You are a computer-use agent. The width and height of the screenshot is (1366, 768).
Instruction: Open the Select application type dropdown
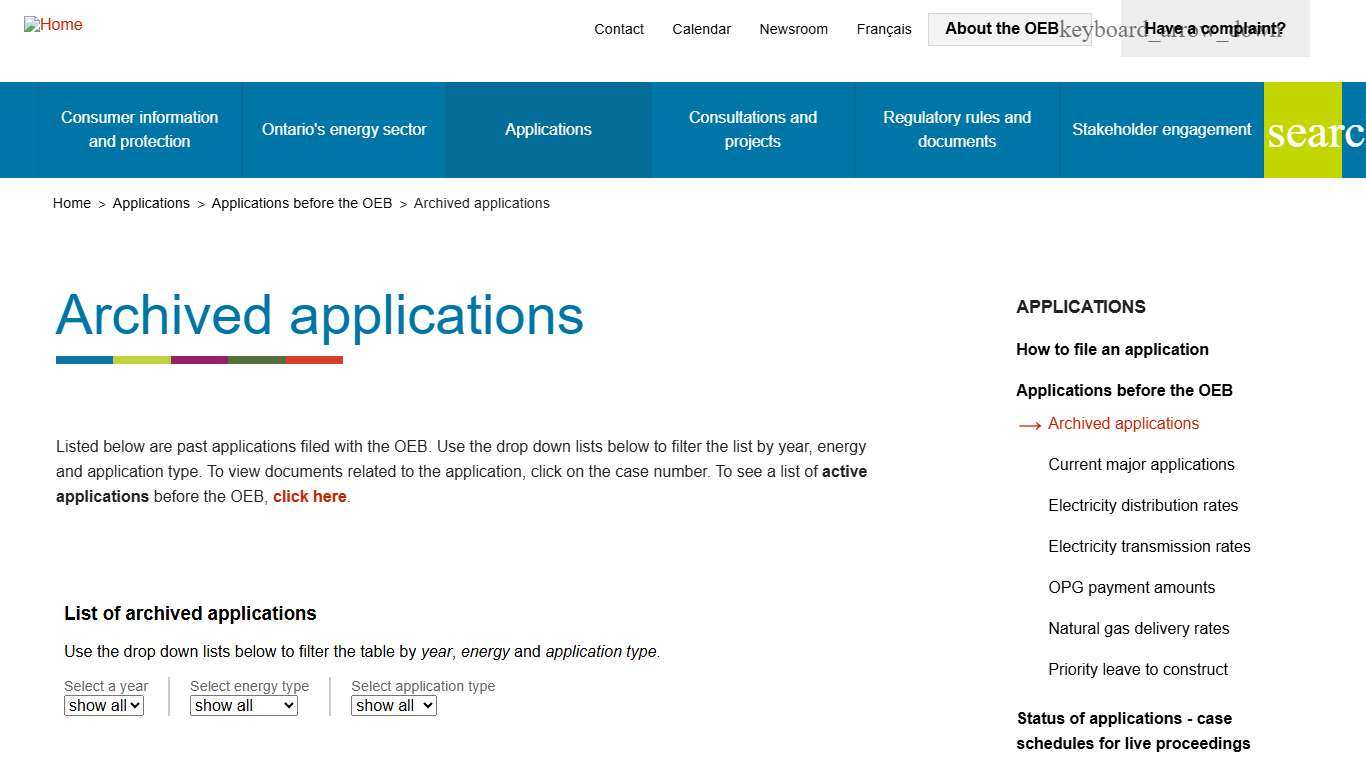click(x=393, y=705)
